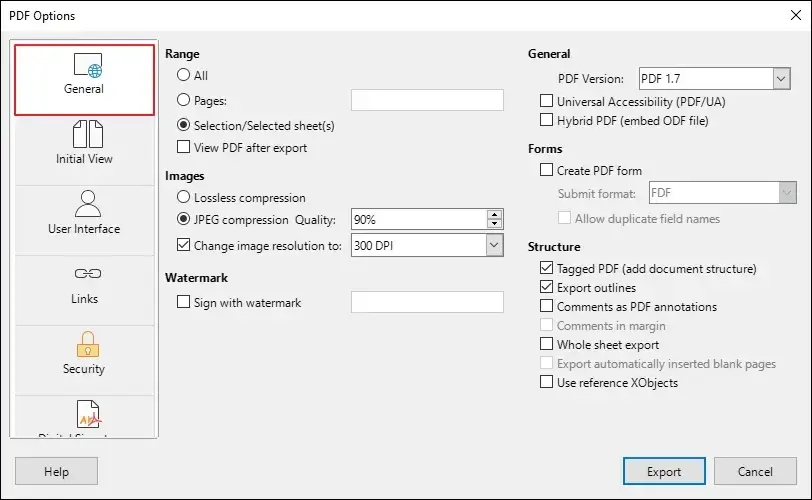
Task: Open the User Interface person icon
Action: point(88,203)
